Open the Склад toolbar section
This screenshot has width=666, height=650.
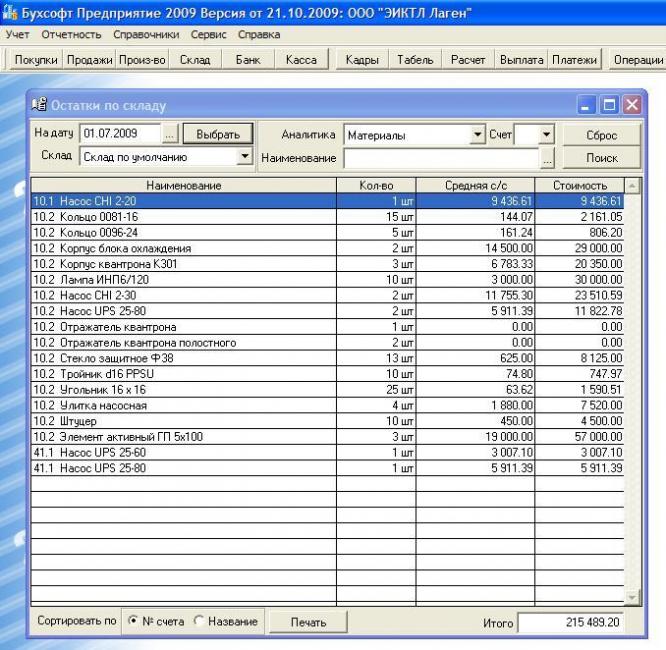(195, 60)
